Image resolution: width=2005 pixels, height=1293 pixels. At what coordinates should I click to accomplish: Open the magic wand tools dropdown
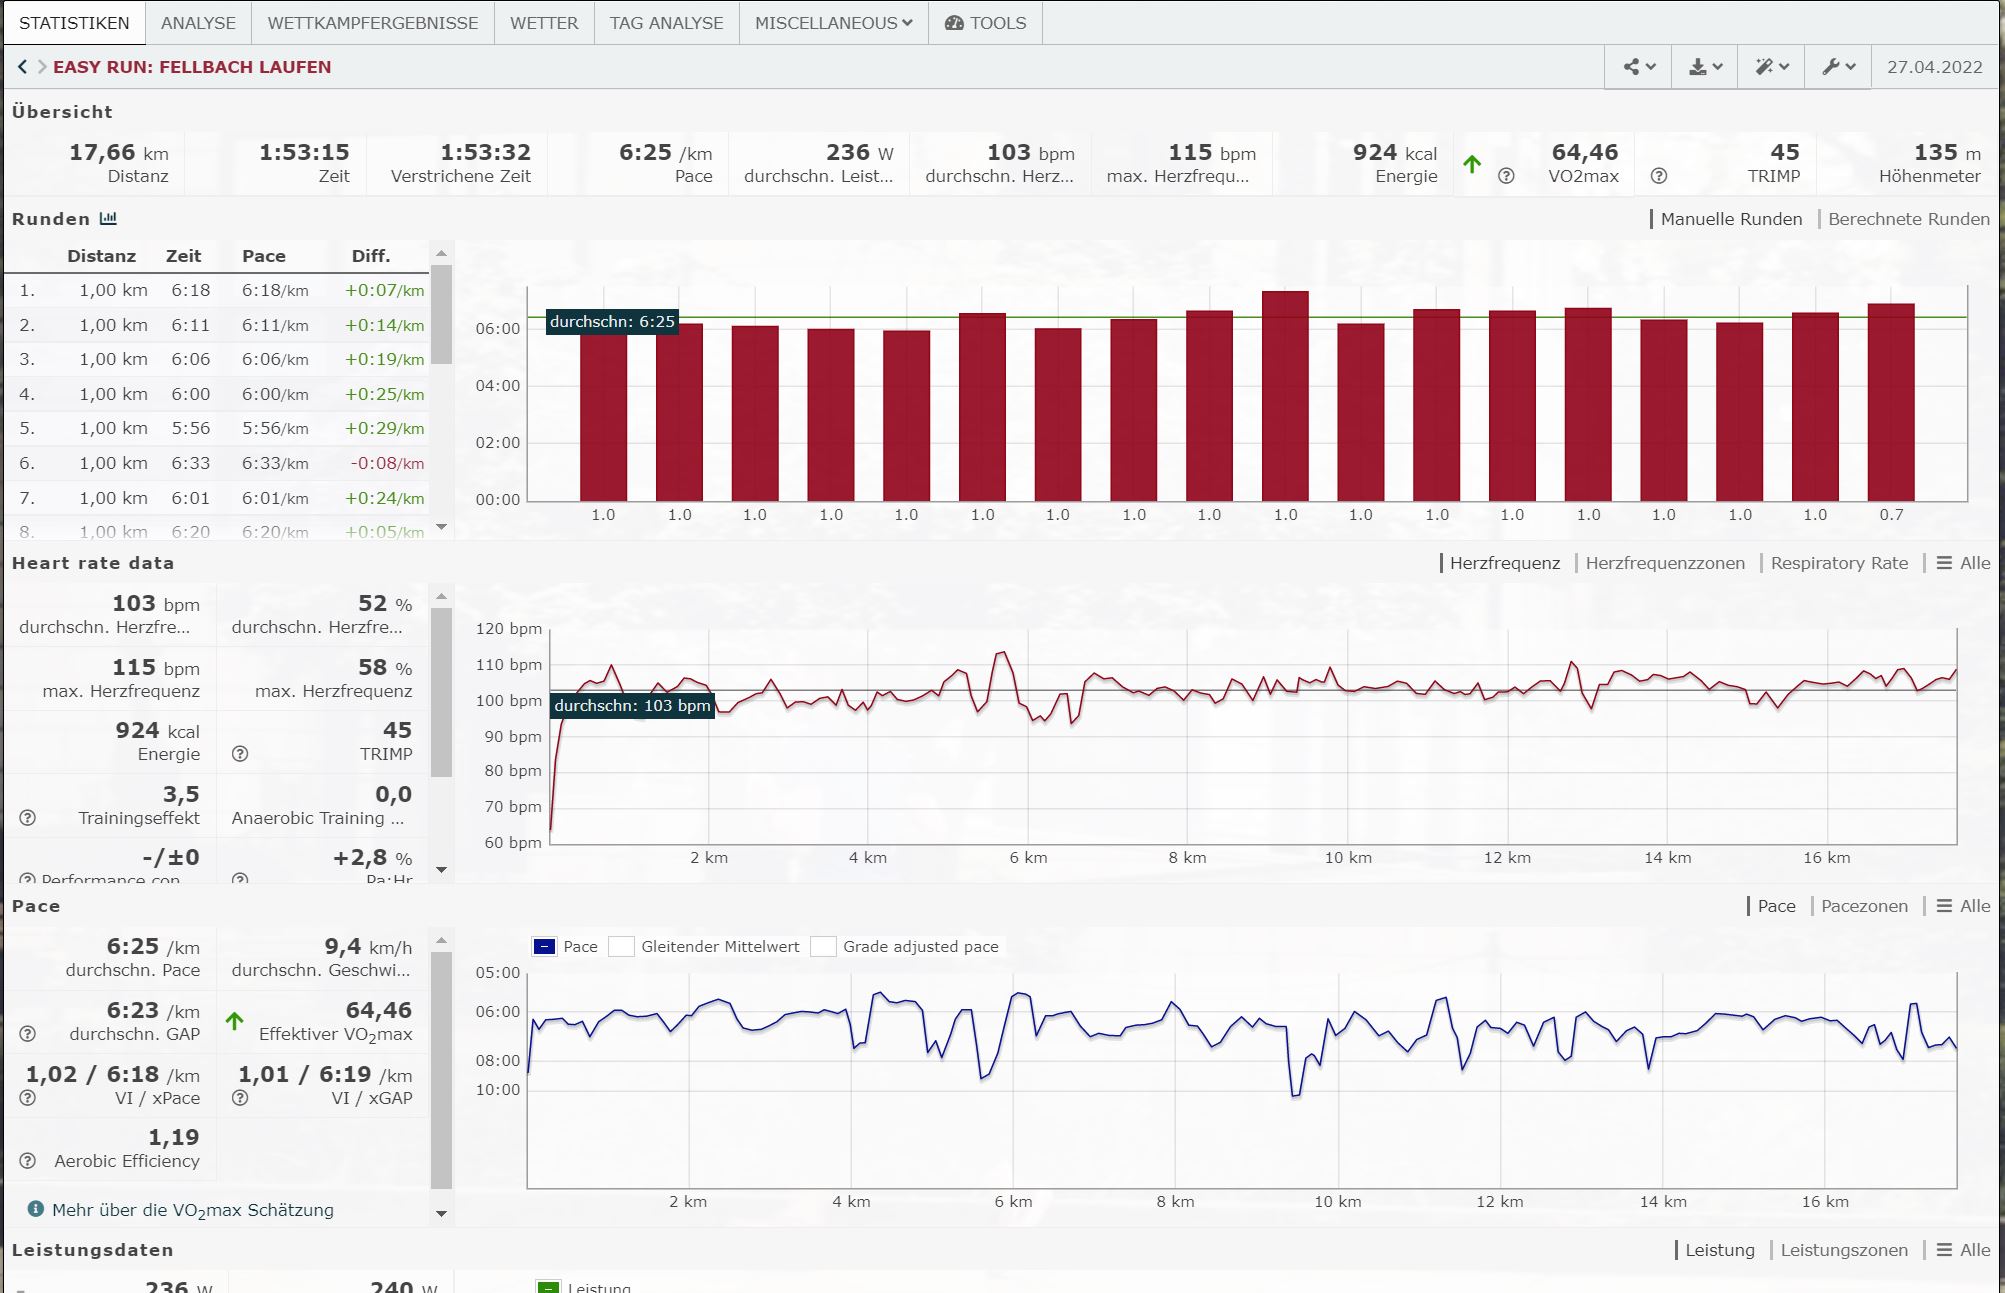(x=1771, y=67)
